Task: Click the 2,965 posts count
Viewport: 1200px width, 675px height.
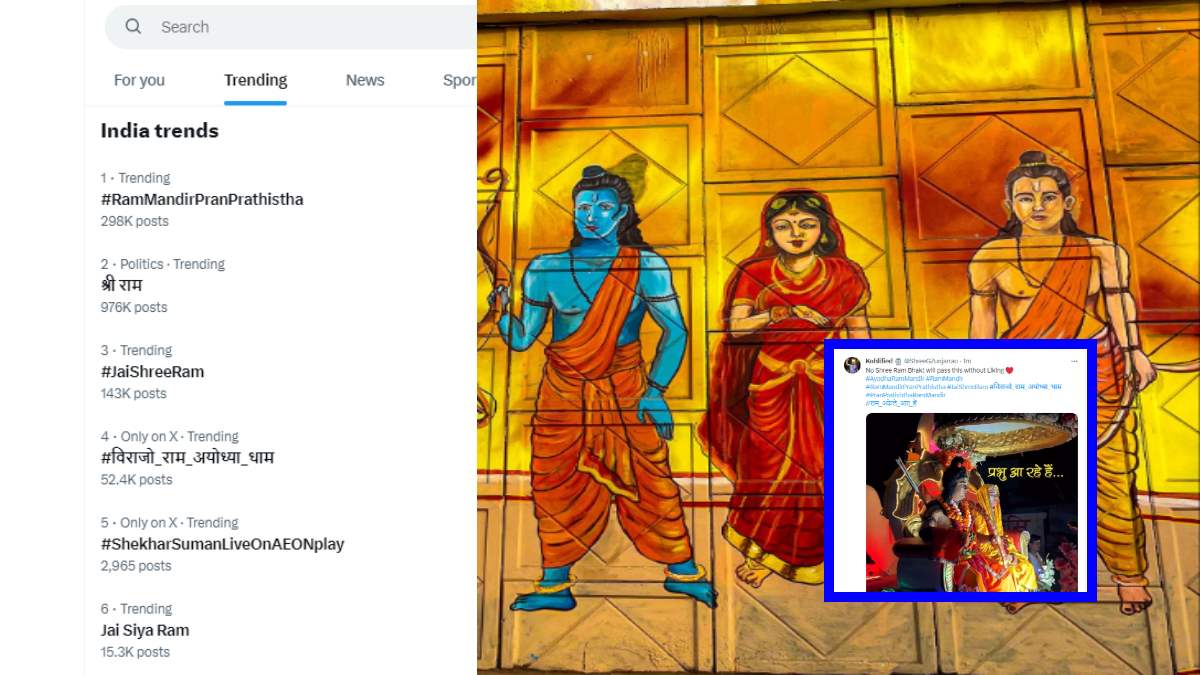Action: click(x=136, y=566)
